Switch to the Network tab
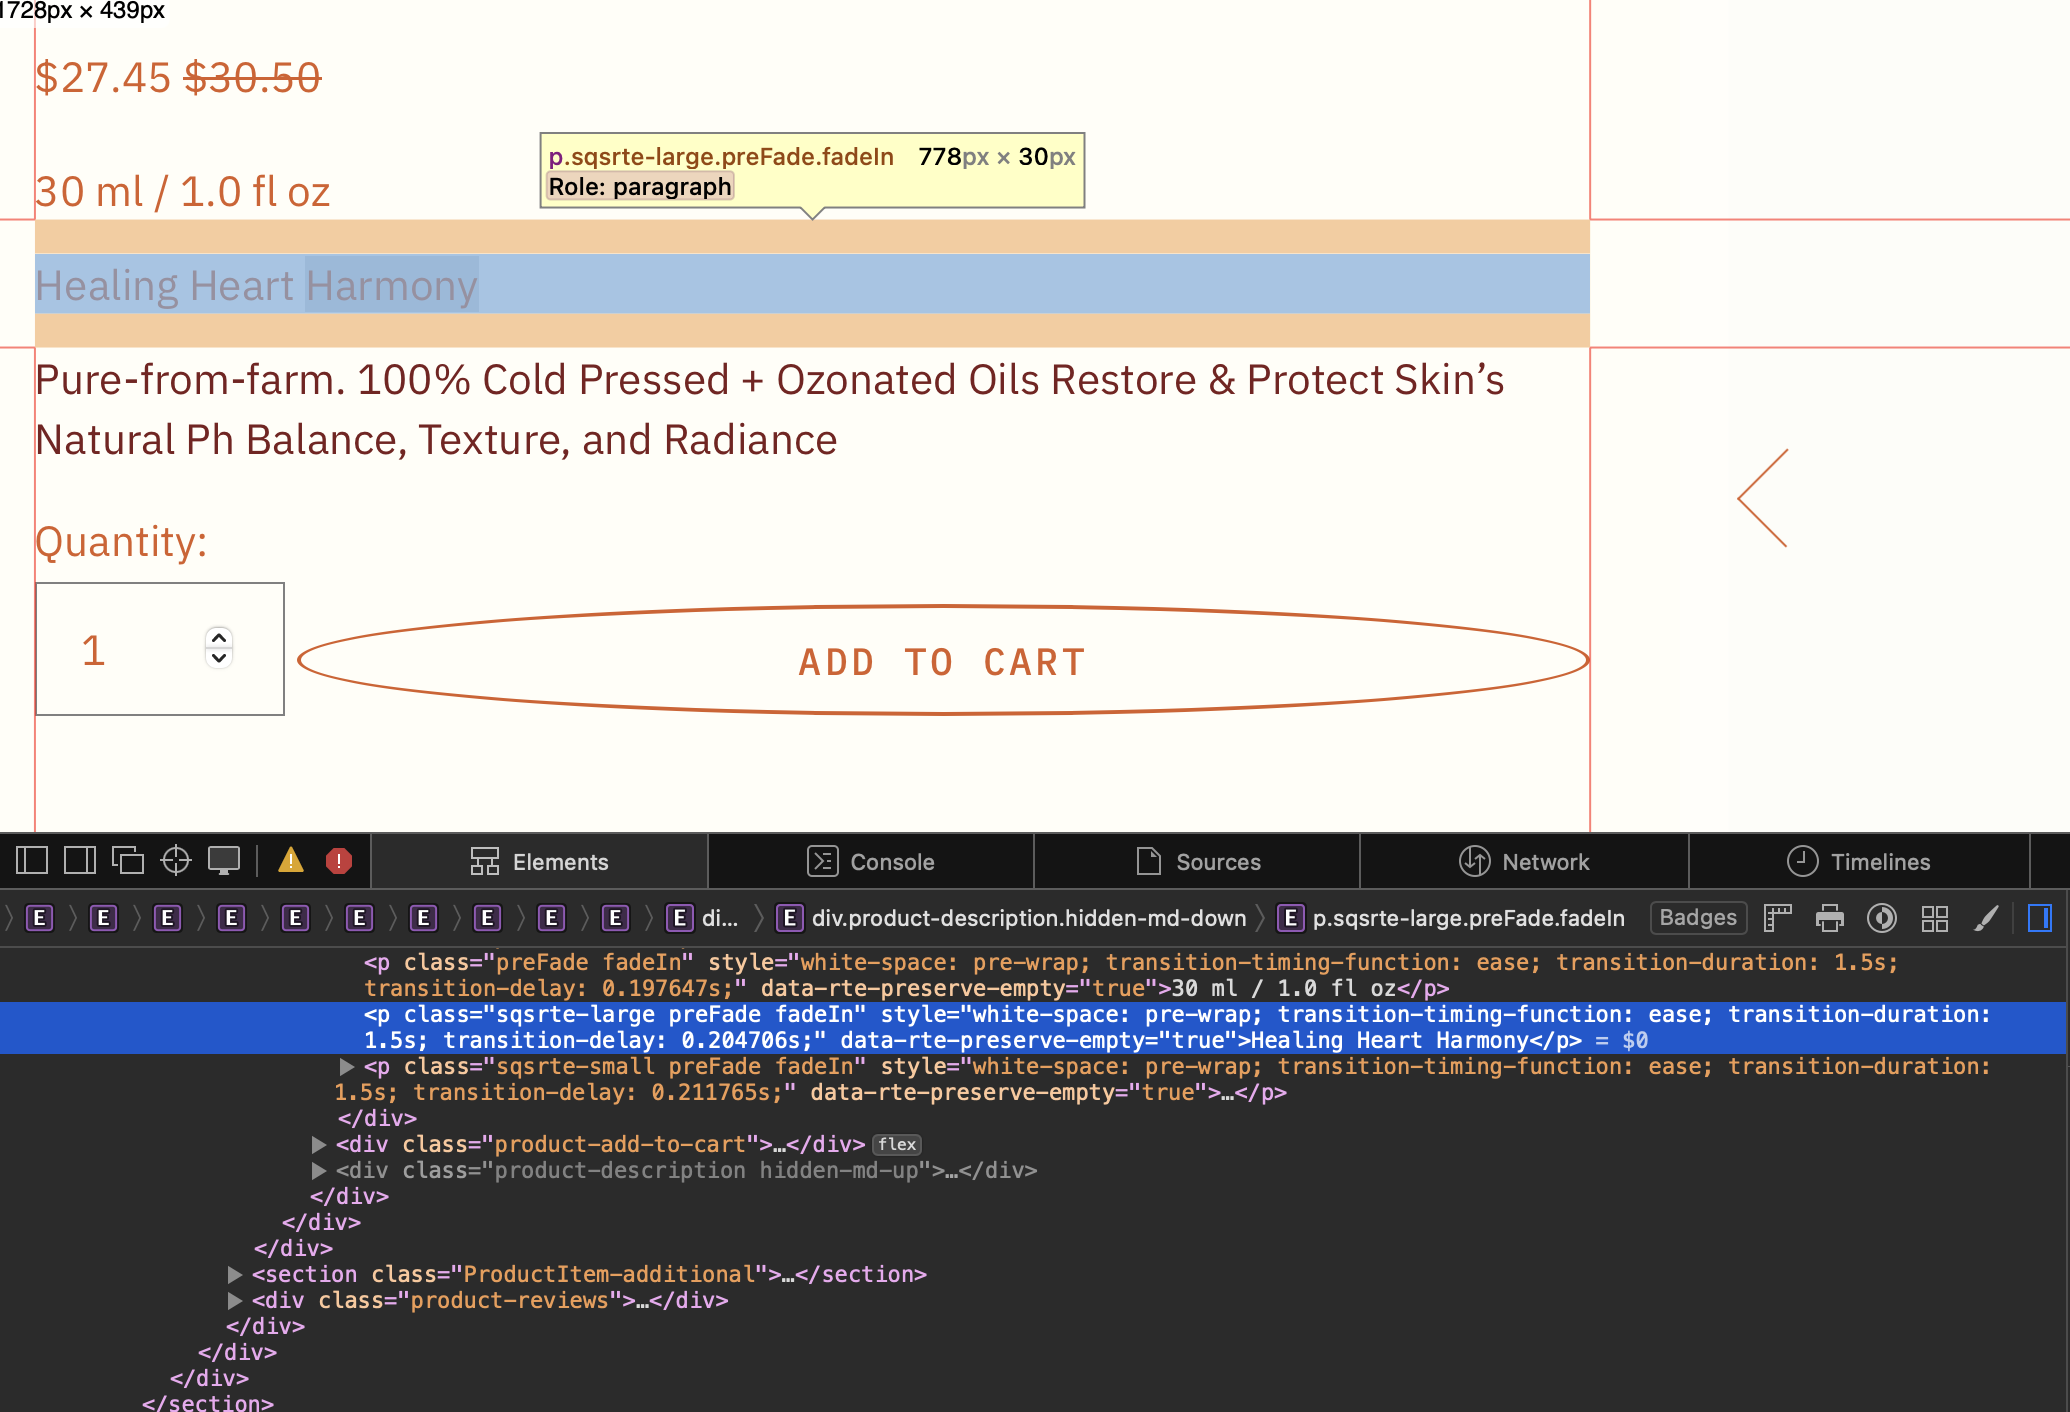The height and width of the screenshot is (1412, 2070). [1525, 862]
